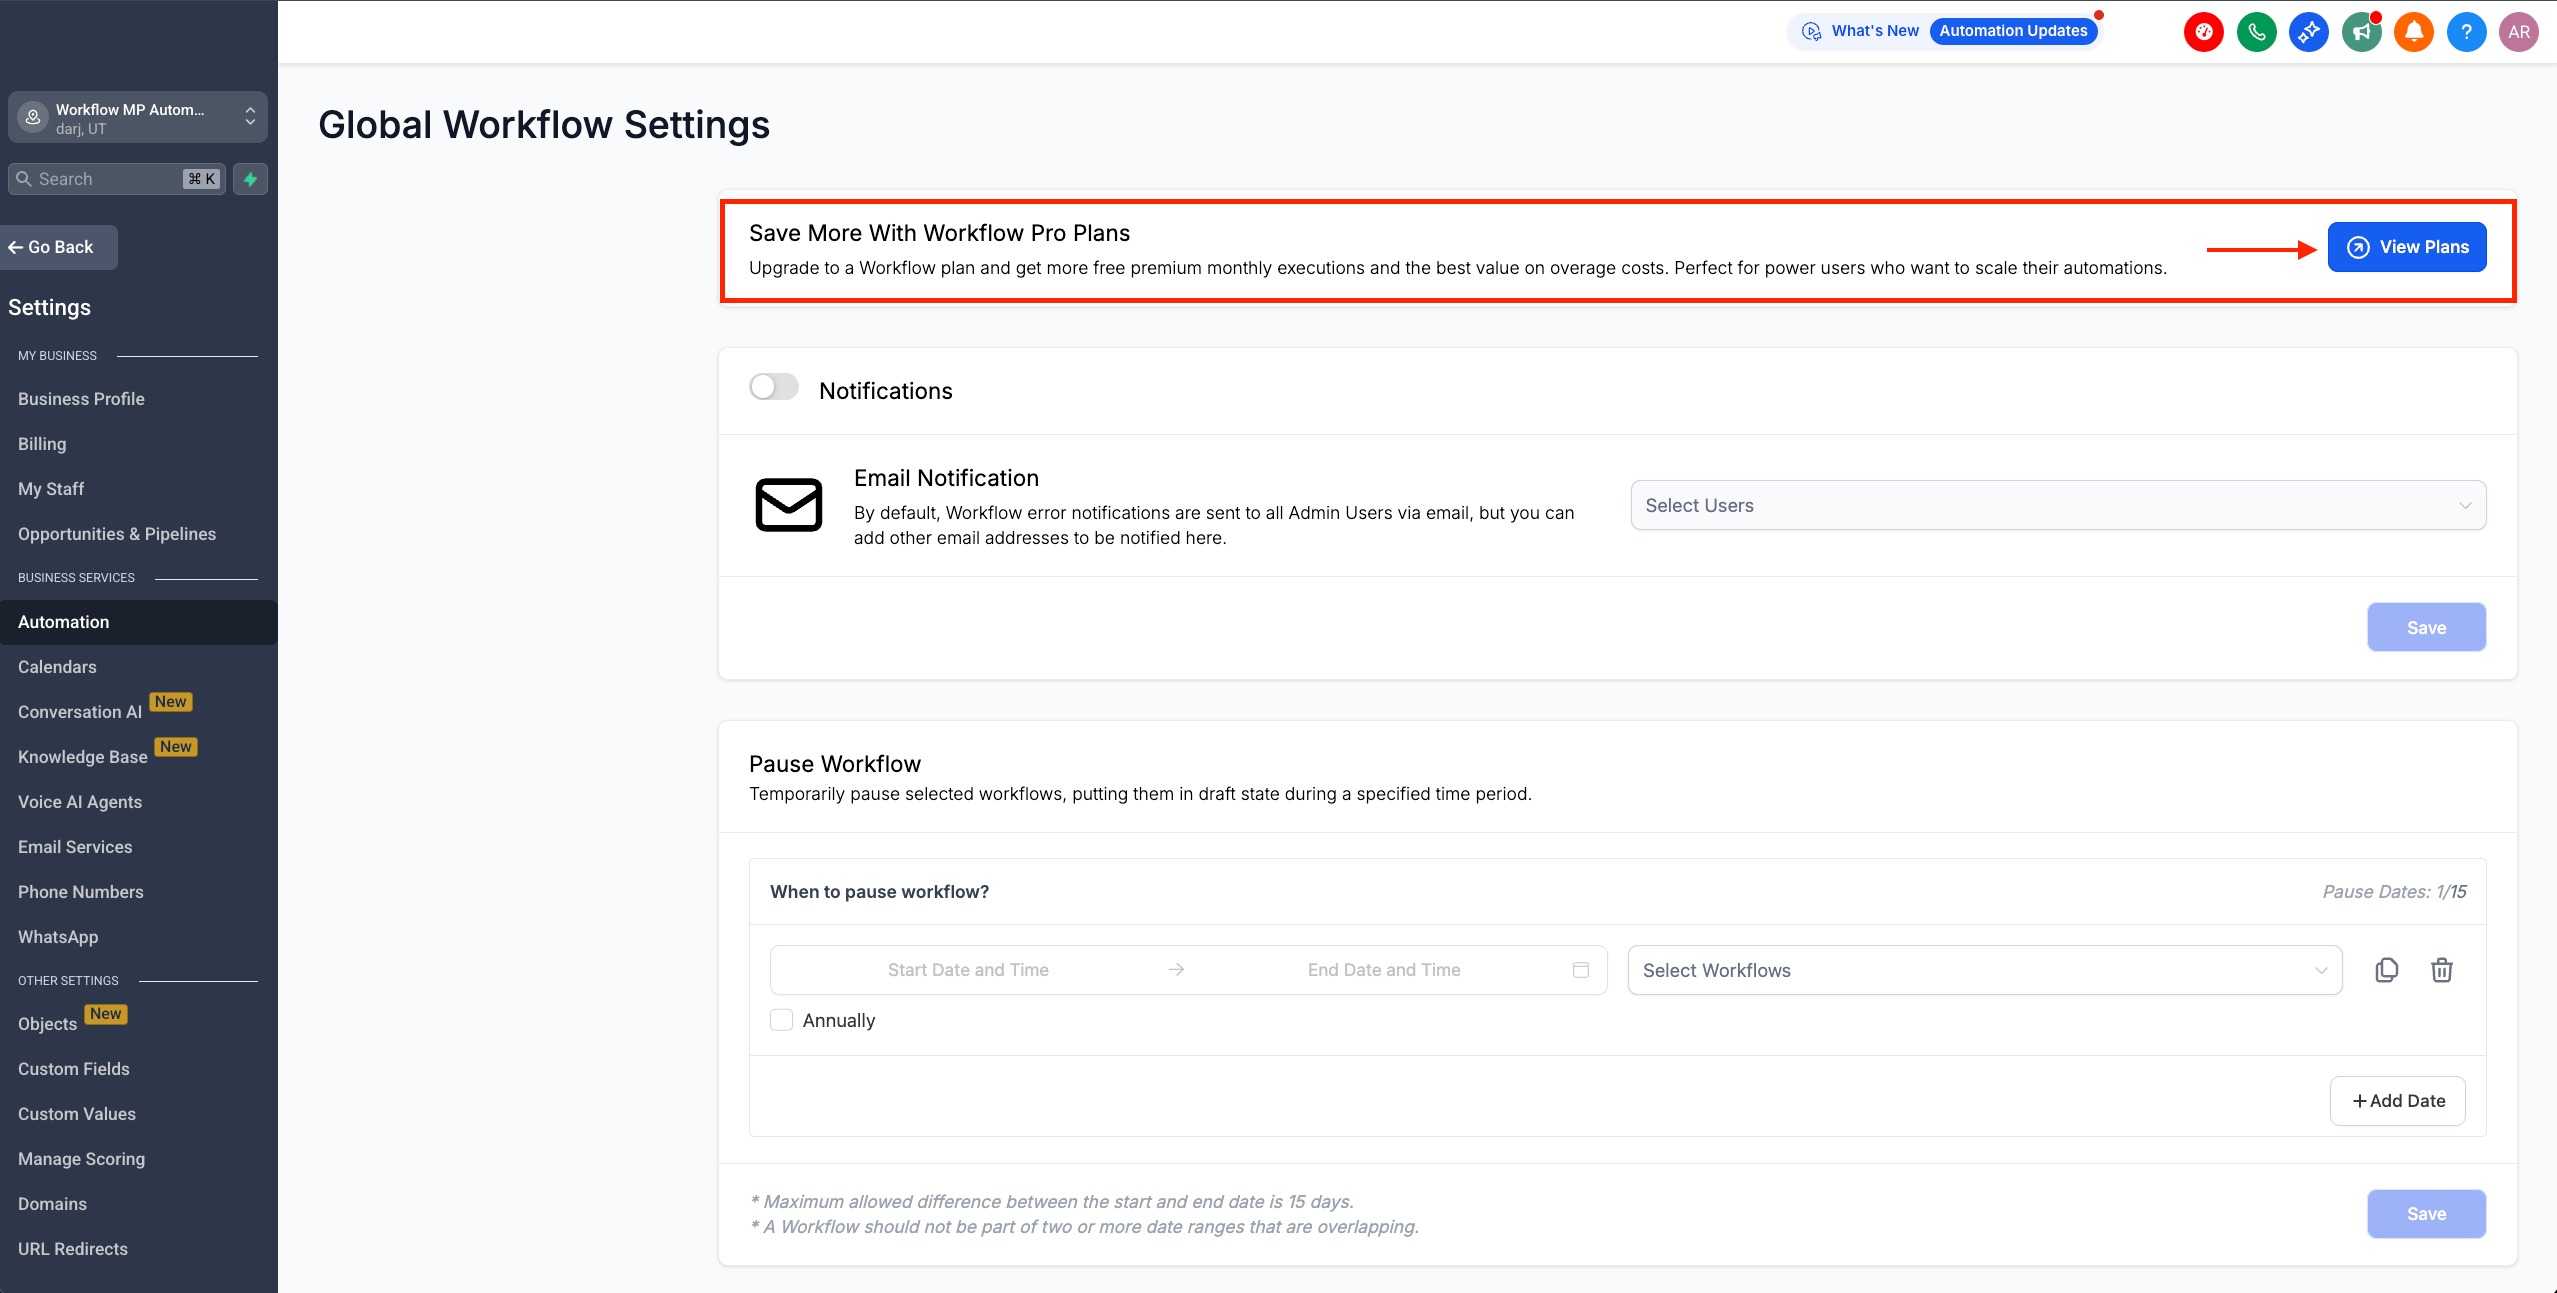Expand the Workflow MP Autom account switcher
Screen dimensions: 2557x1293
(x=138, y=118)
